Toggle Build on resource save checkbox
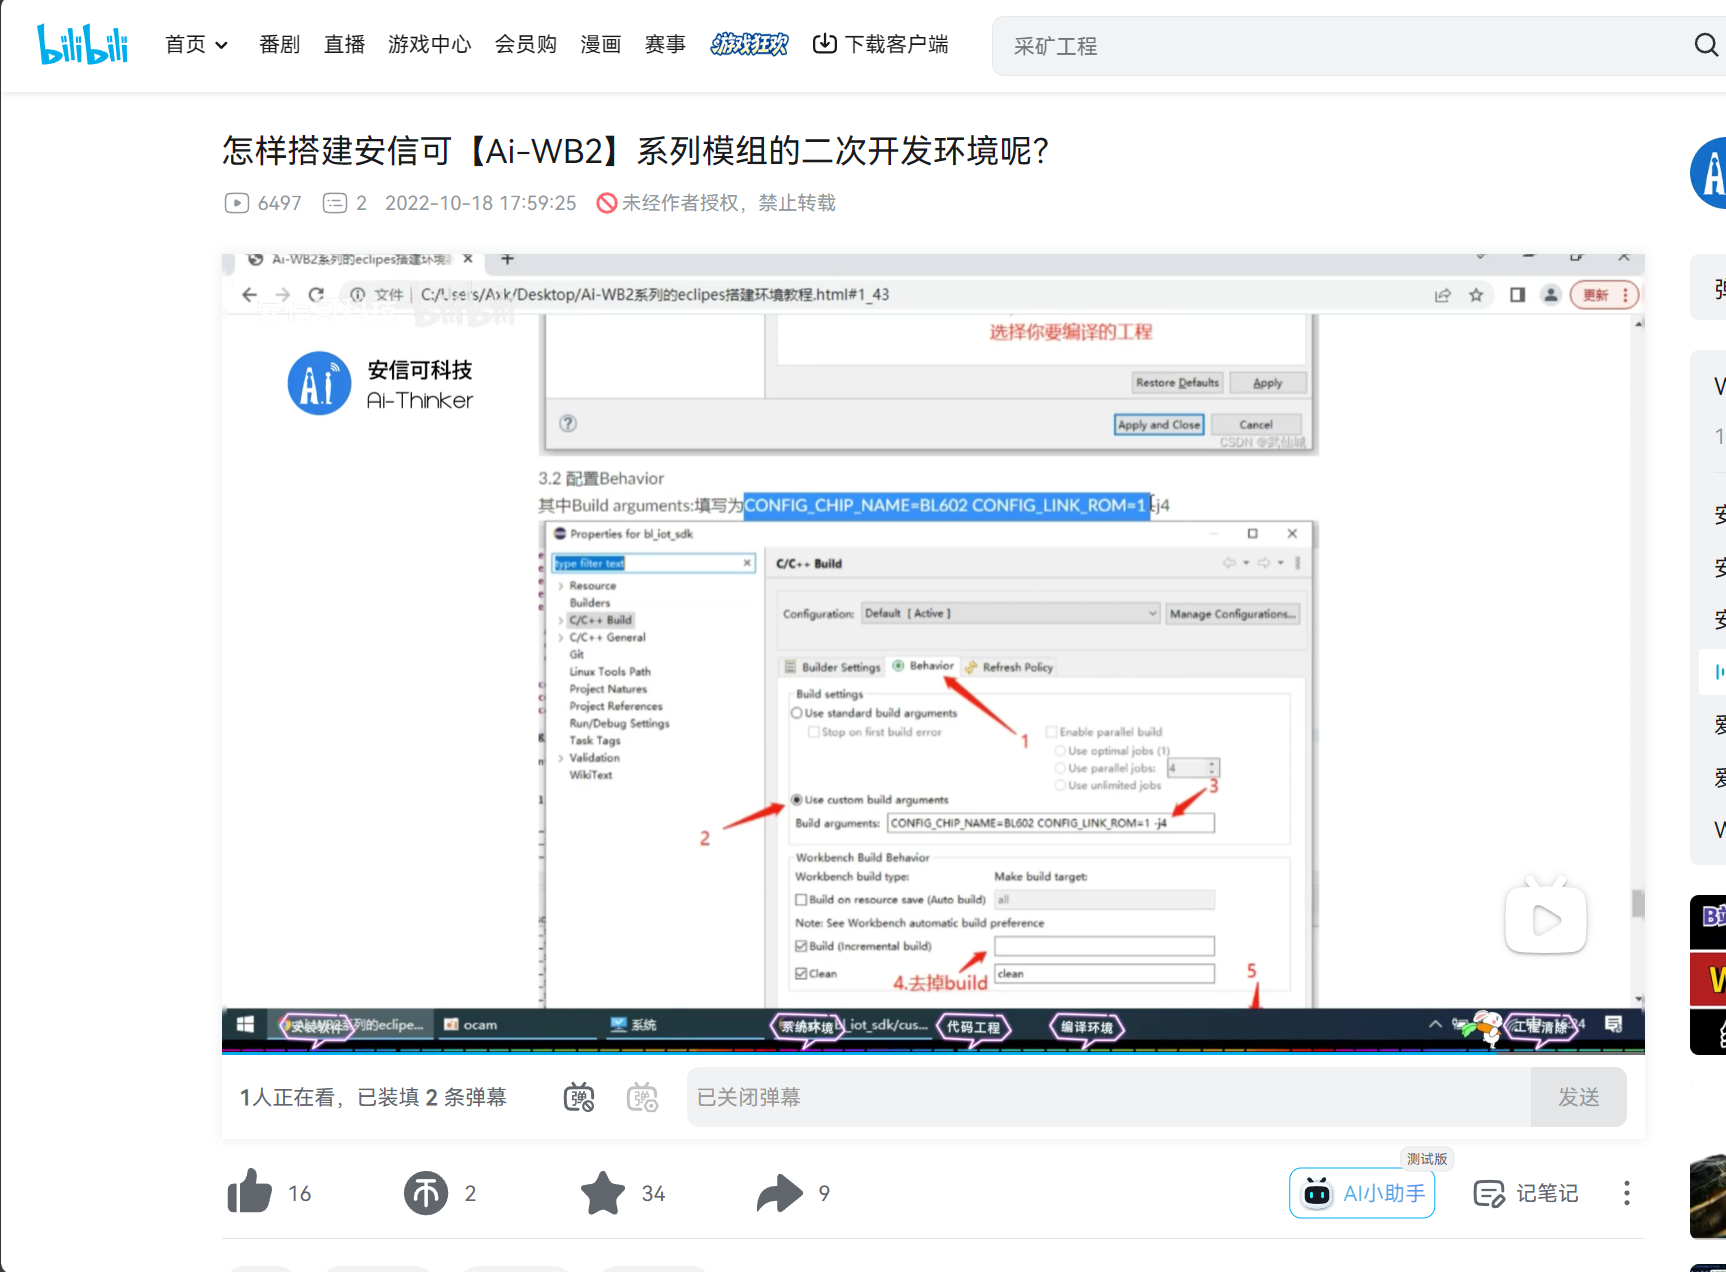 pos(801,900)
